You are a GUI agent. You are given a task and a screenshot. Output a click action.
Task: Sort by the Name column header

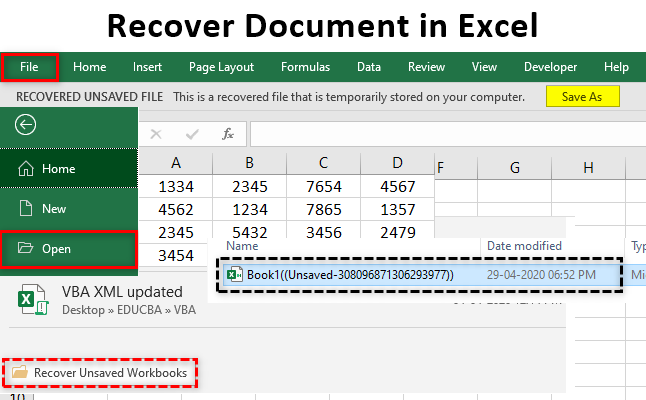click(242, 246)
